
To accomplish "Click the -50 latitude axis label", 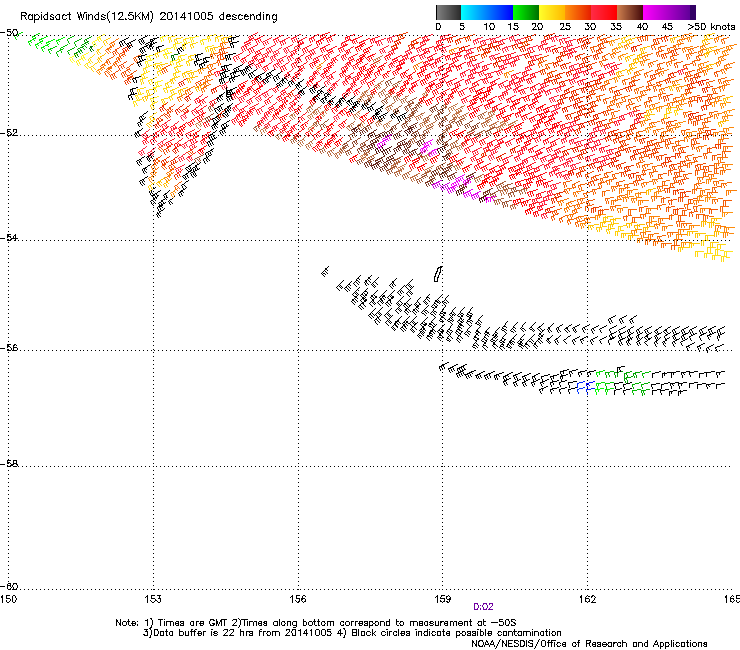I will click(9, 33).
